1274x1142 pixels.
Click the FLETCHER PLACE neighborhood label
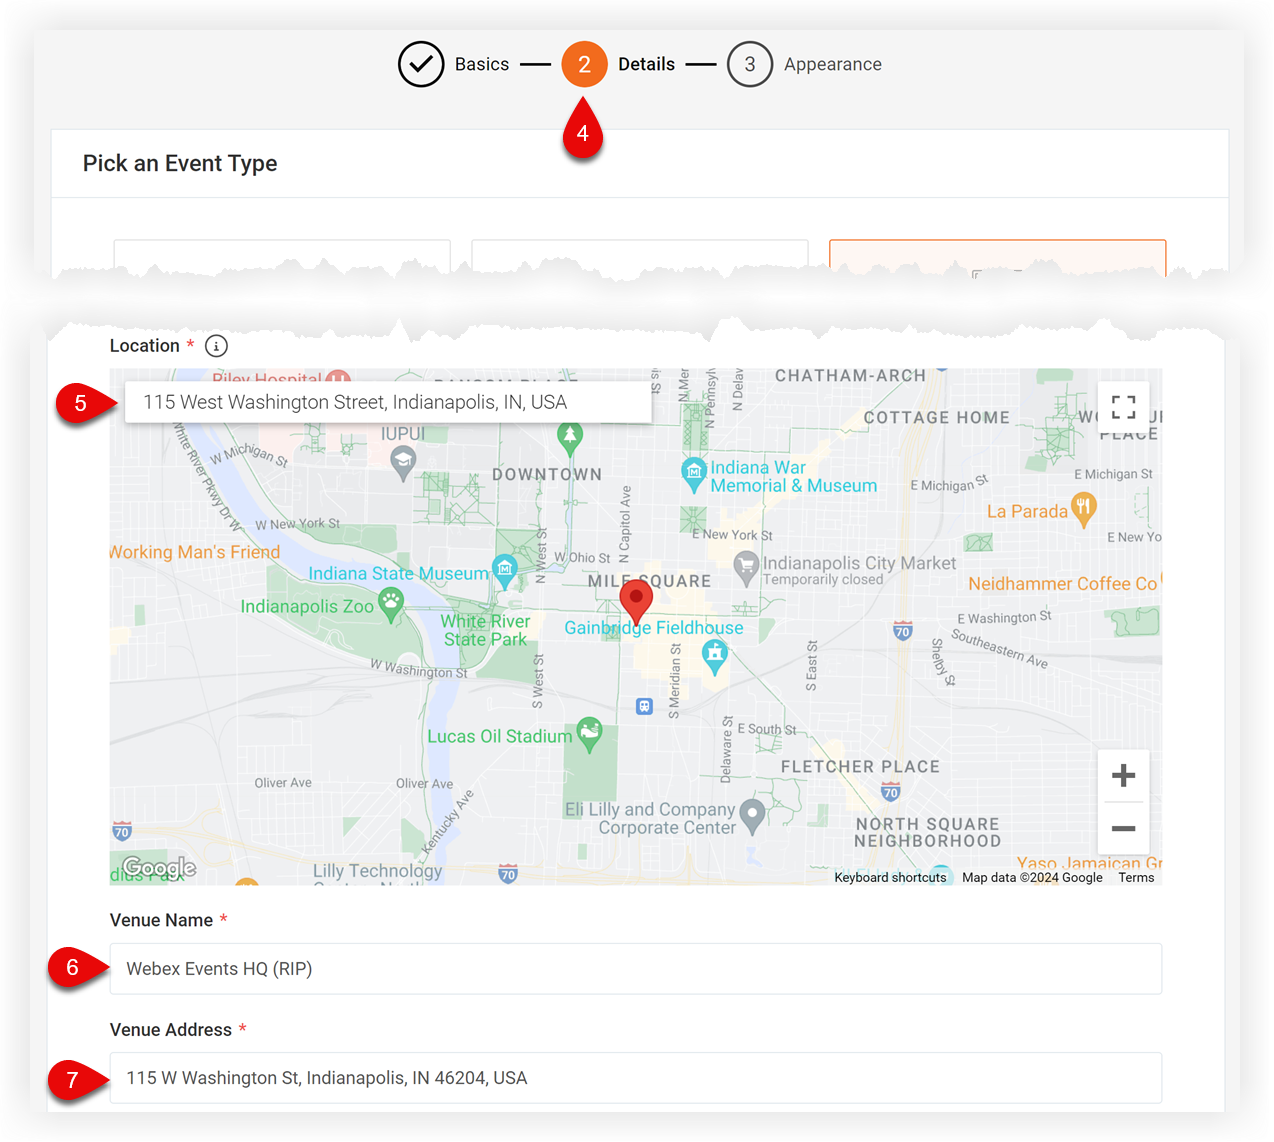tap(860, 767)
